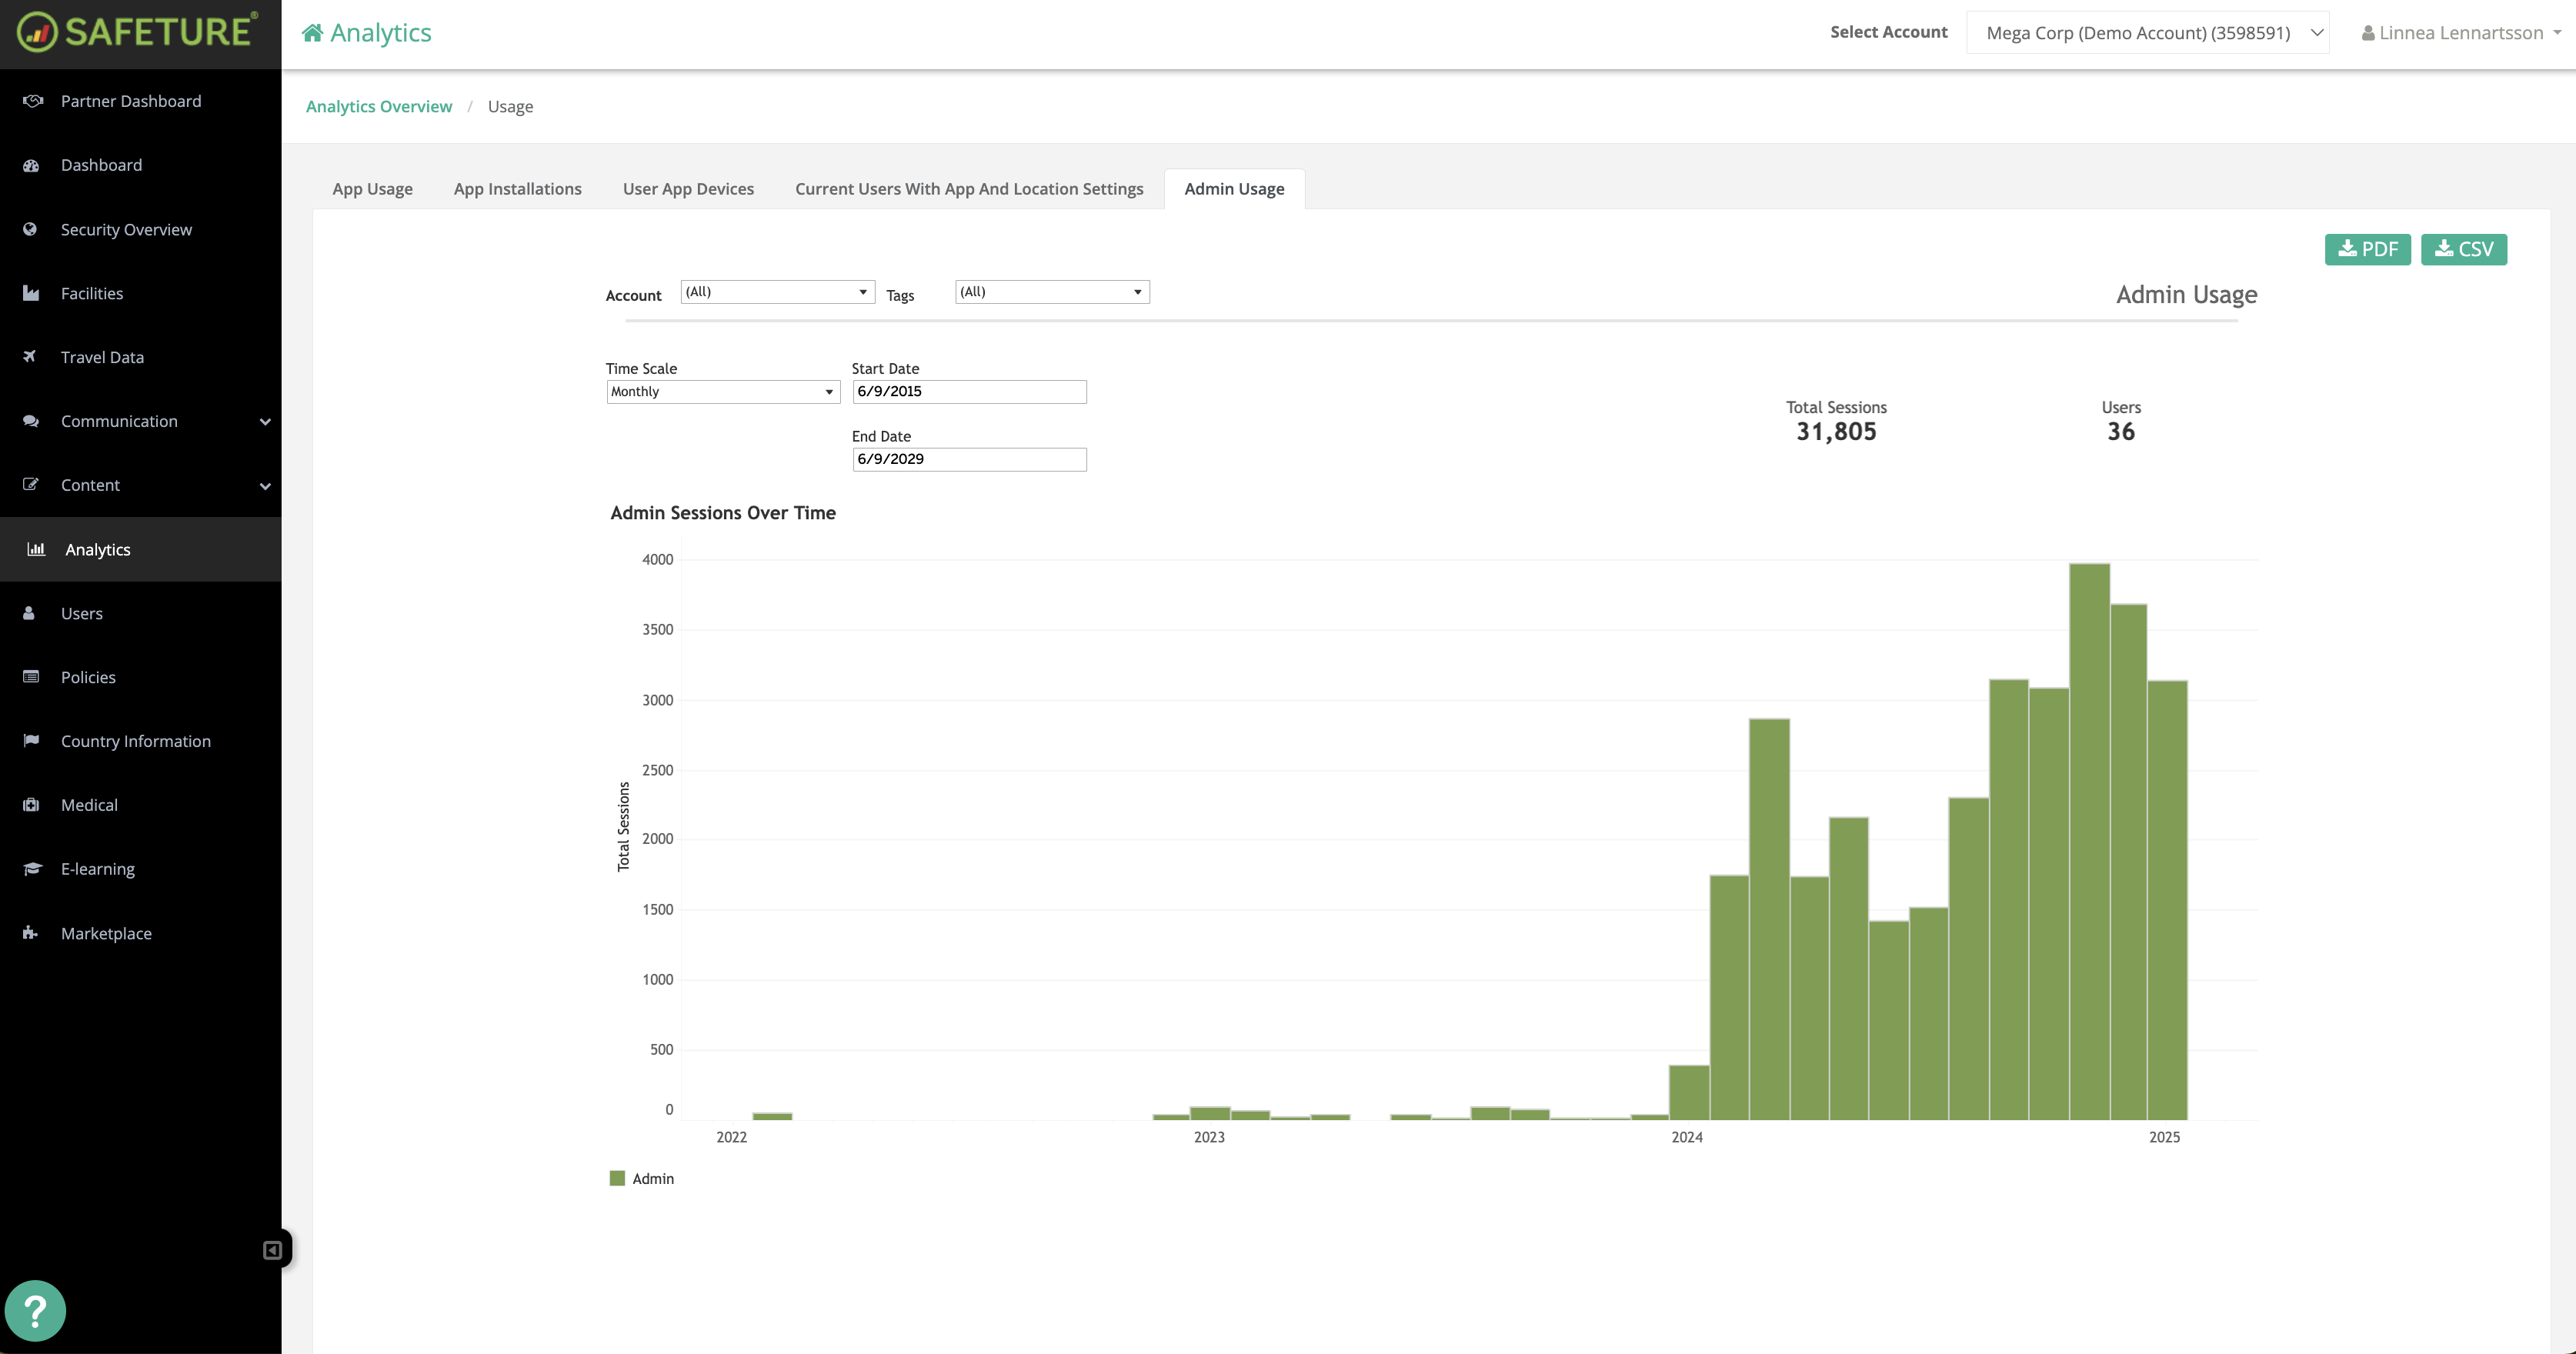Download the report as CSV
The image size is (2576, 1354).
(2463, 249)
